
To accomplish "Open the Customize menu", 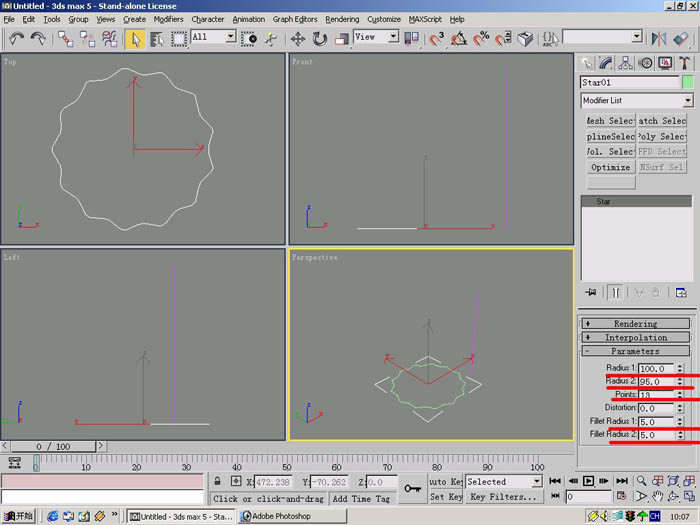I will (x=384, y=19).
